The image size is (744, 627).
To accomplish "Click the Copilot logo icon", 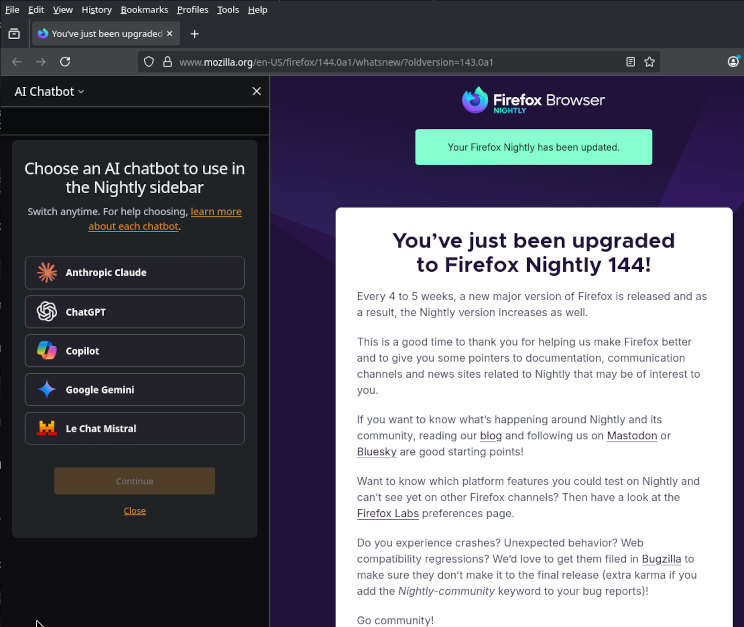I will 47,351.
